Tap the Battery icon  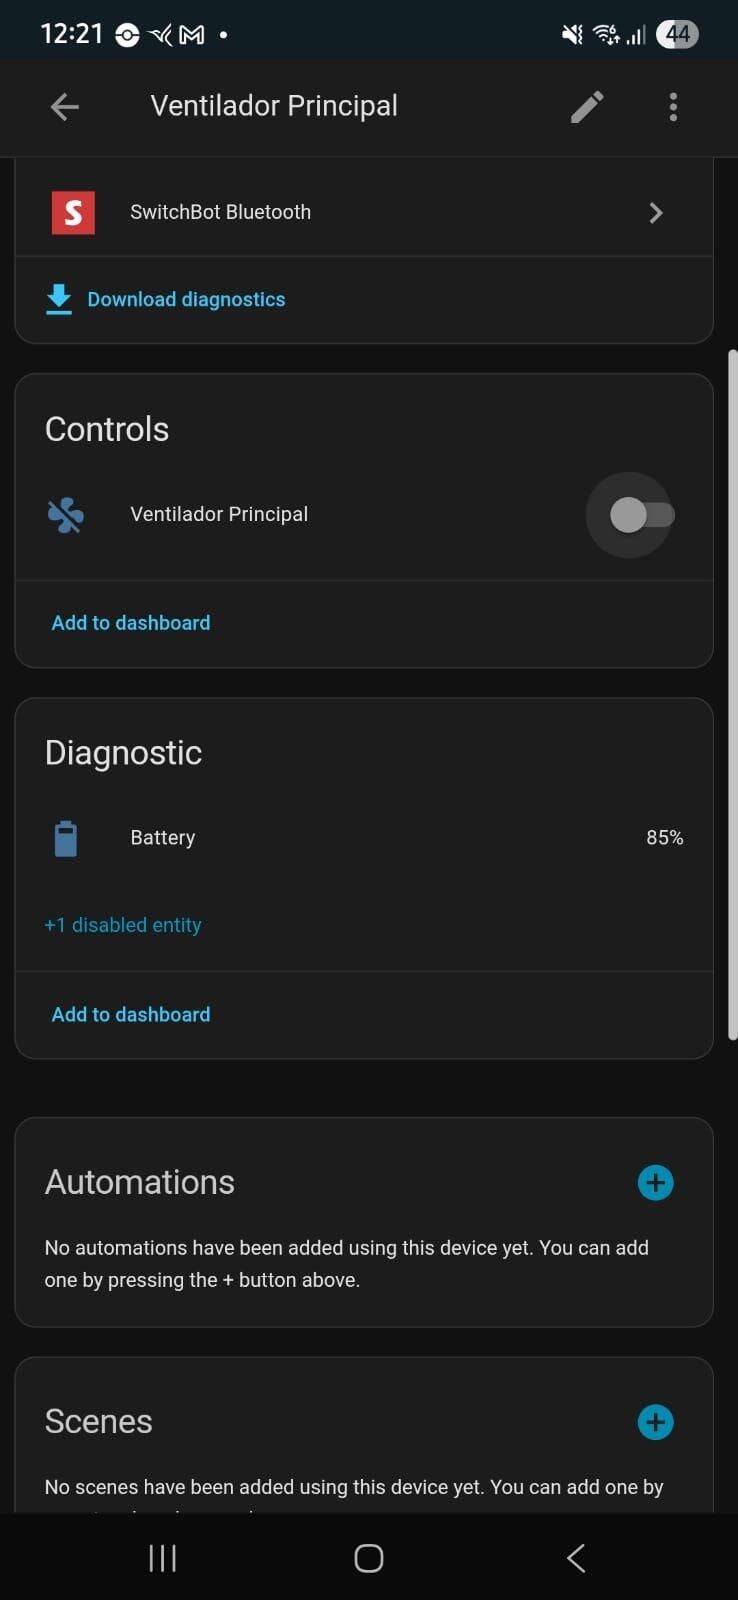[66, 838]
